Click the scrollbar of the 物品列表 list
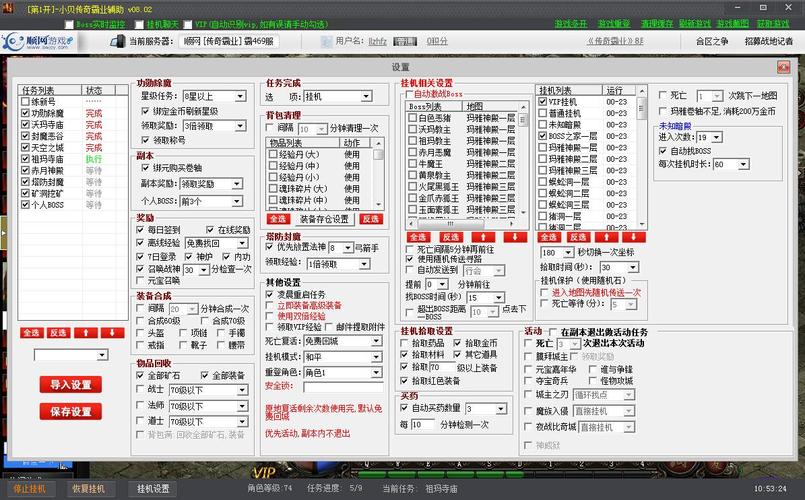This screenshot has height=500, width=805. click(378, 180)
